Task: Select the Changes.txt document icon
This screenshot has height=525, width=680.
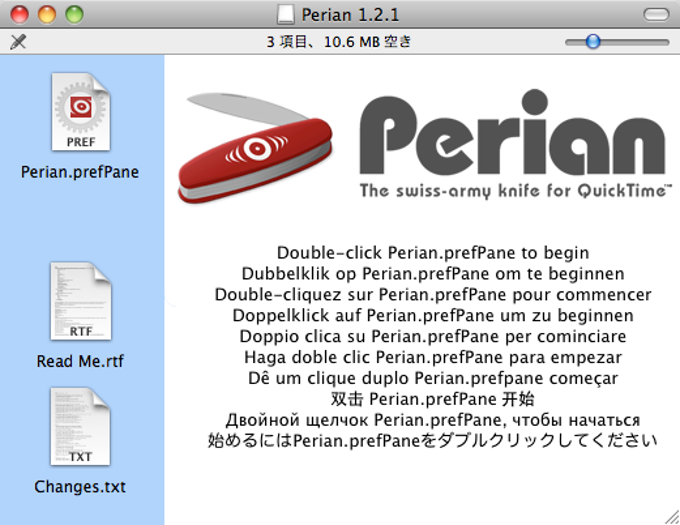Action: [x=81, y=427]
